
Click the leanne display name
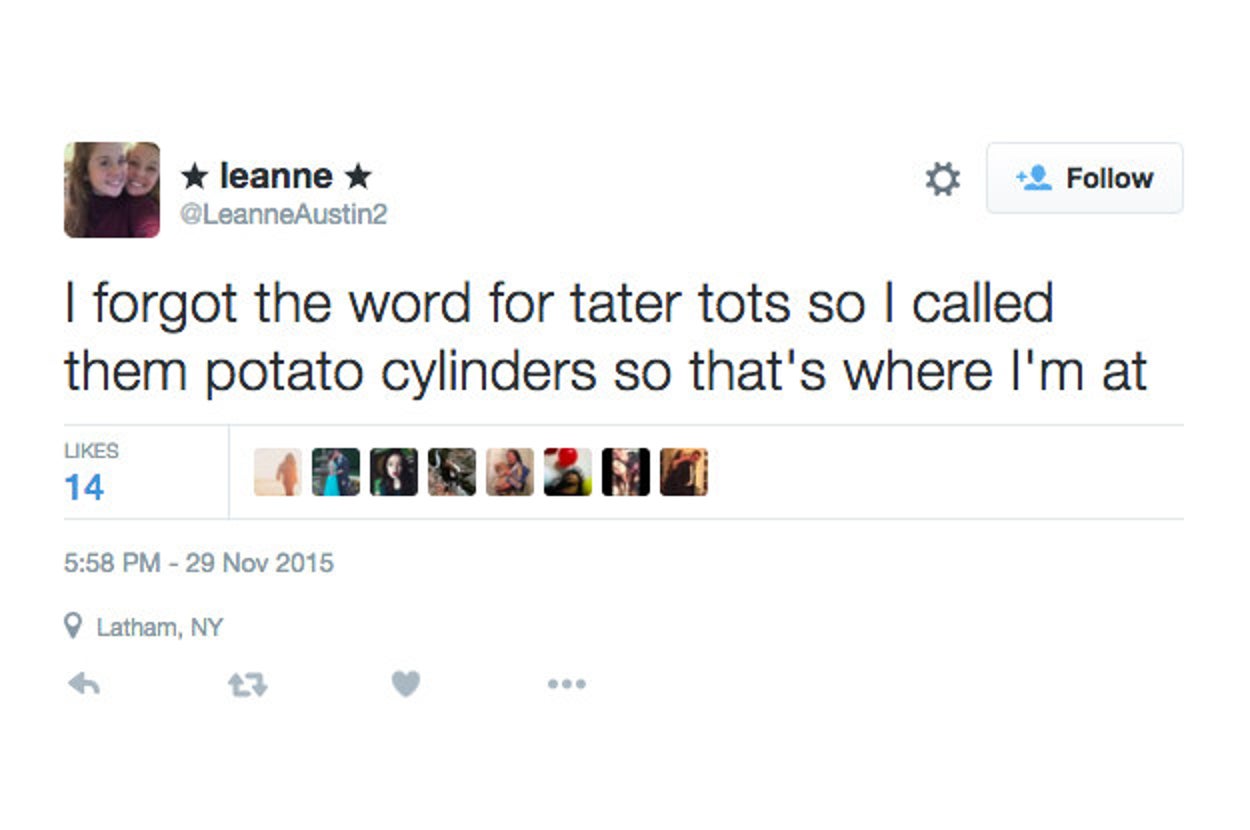click(276, 176)
